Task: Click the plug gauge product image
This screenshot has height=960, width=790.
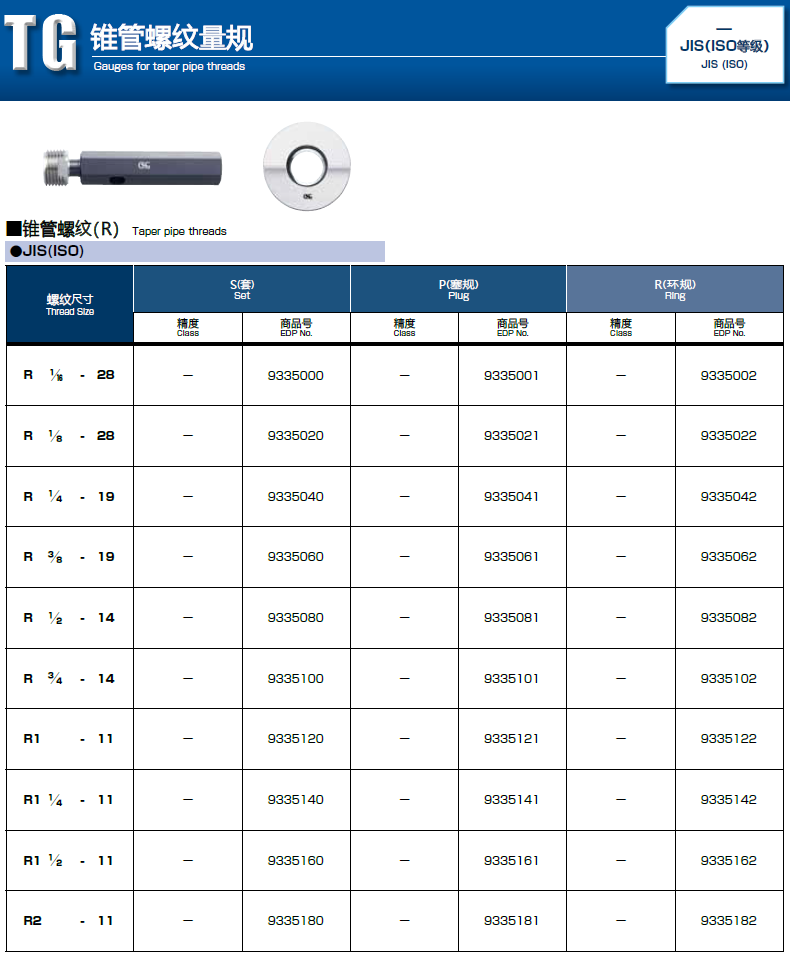Action: tap(133, 168)
